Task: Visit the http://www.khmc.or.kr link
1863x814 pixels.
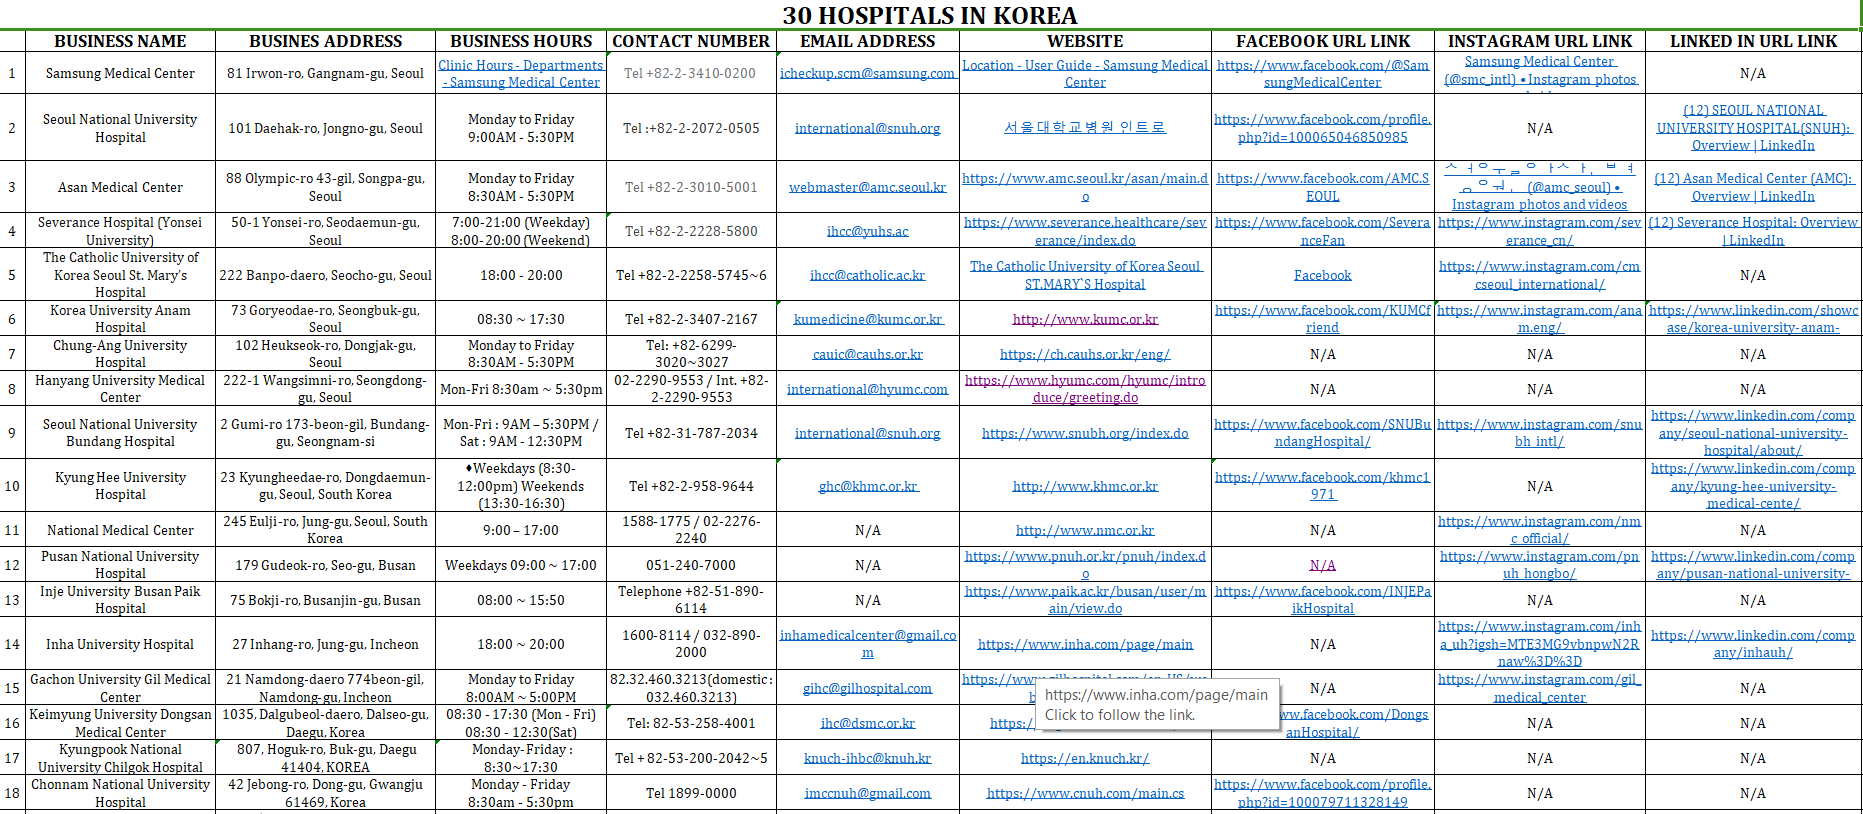Action: point(1085,486)
